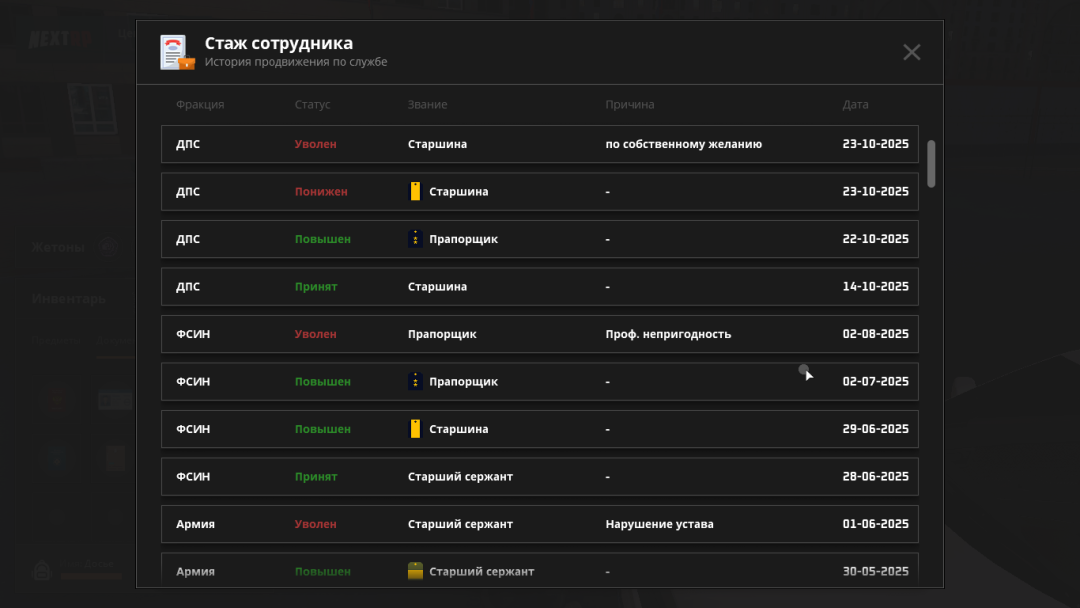Viewport: 1080px width, 608px height.
Task: Click Прапорщик rank insignia dated 22-10-2025
Action: pyautogui.click(x=415, y=239)
